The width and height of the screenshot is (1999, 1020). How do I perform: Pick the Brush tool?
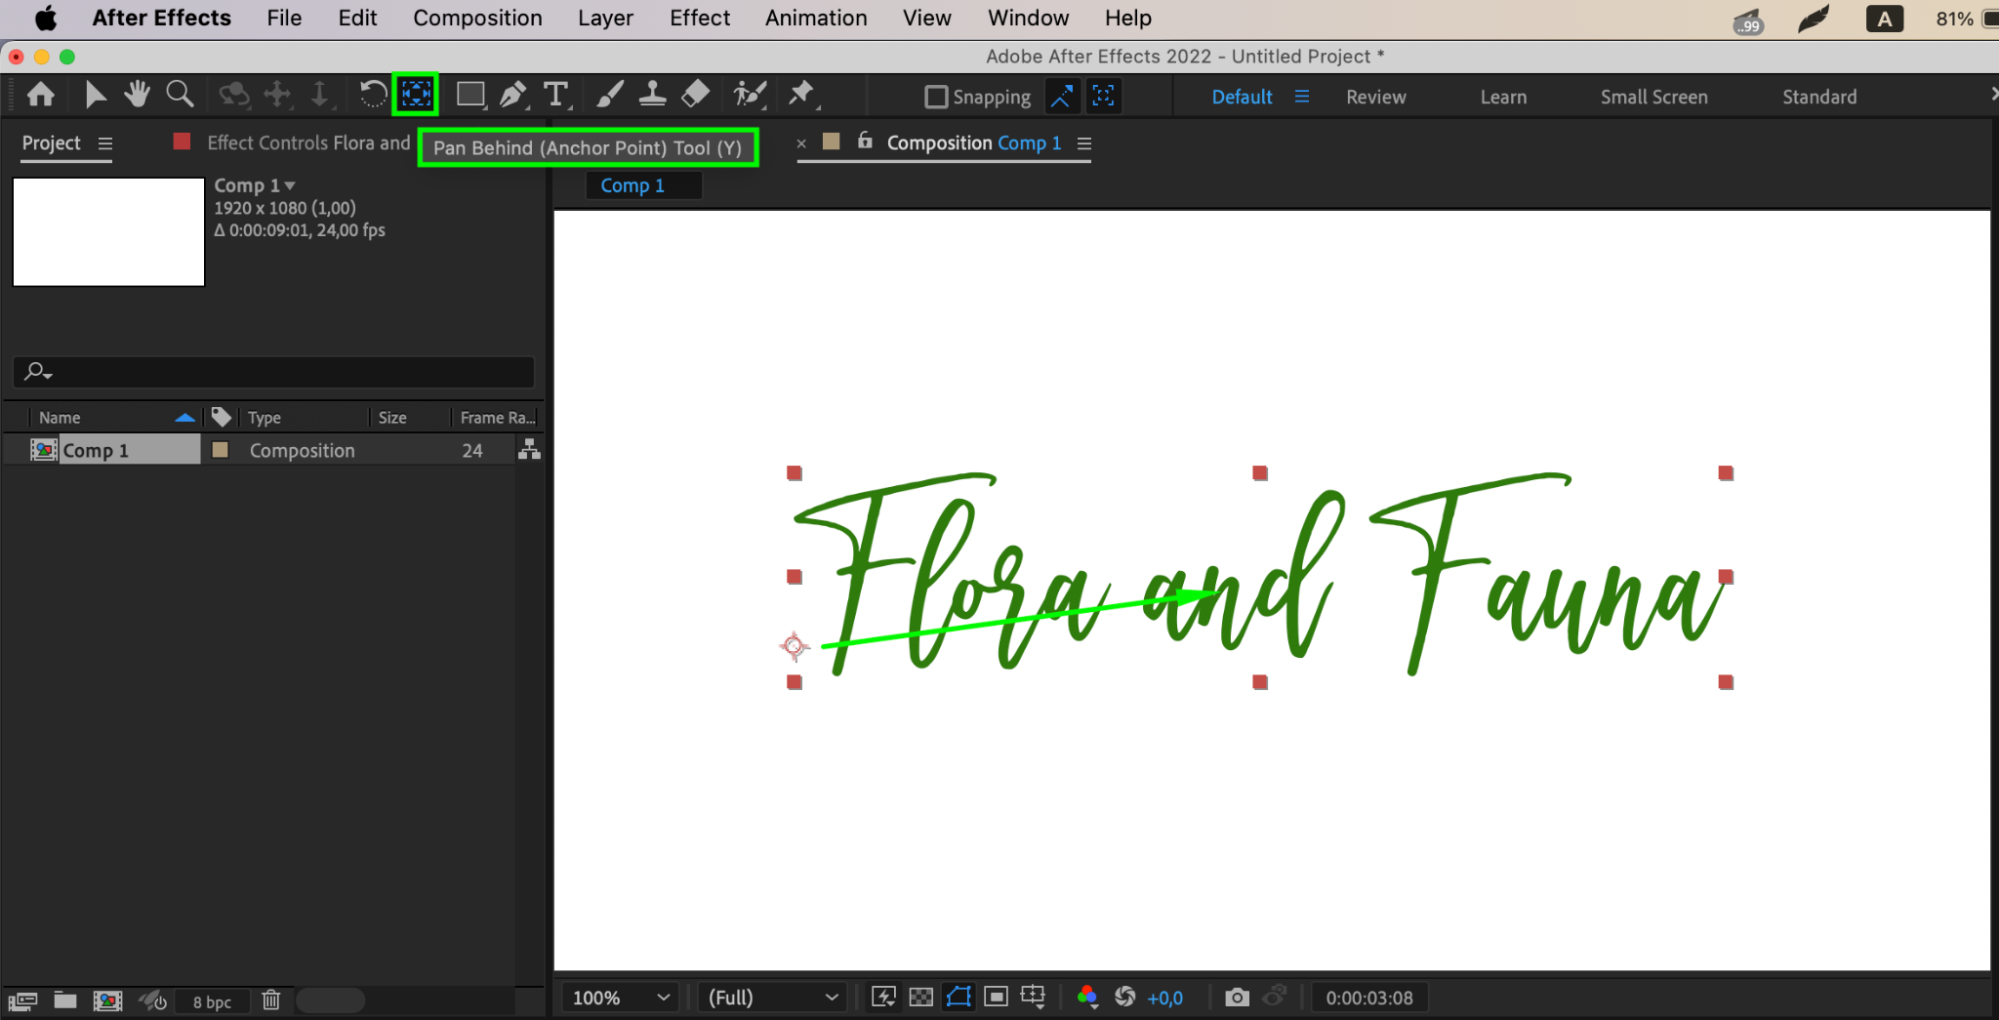pos(609,95)
